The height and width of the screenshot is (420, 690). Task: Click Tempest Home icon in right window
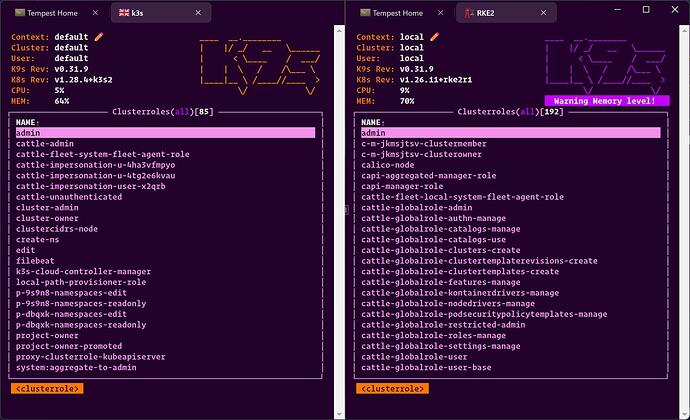[365, 13]
